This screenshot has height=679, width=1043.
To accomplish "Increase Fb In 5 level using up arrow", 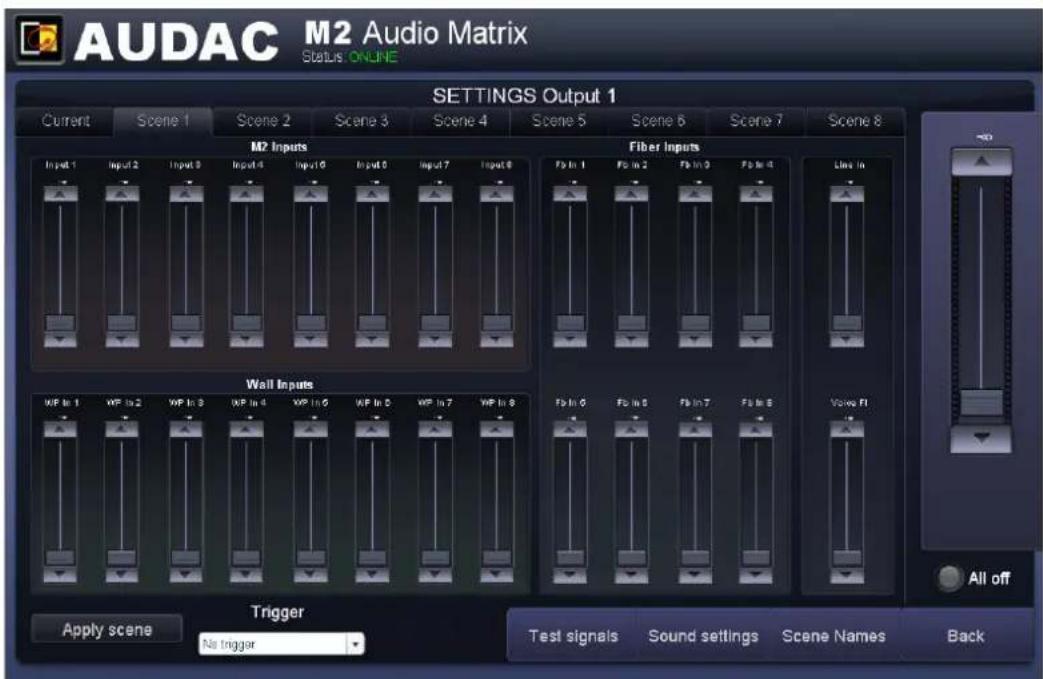I will [x=570, y=430].
